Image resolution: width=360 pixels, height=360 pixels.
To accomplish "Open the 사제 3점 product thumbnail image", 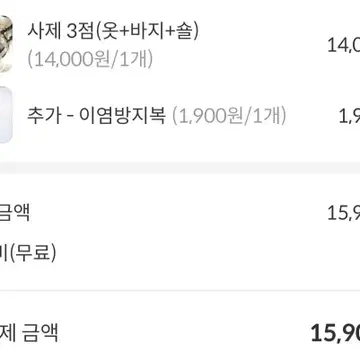I will click(6, 44).
